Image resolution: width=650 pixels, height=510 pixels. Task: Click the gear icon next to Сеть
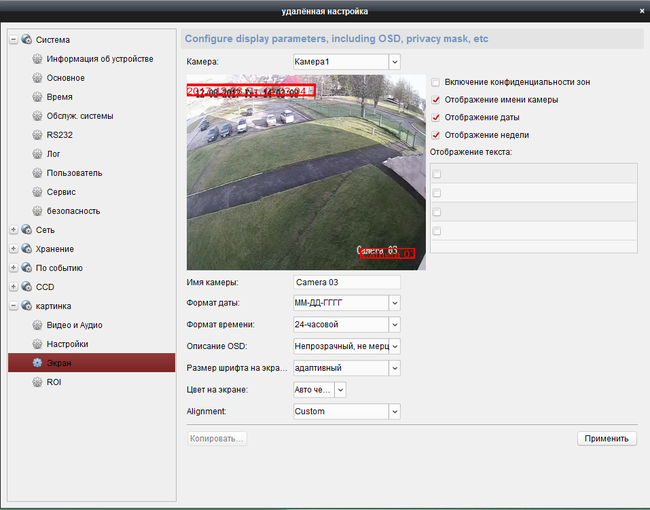click(x=26, y=230)
